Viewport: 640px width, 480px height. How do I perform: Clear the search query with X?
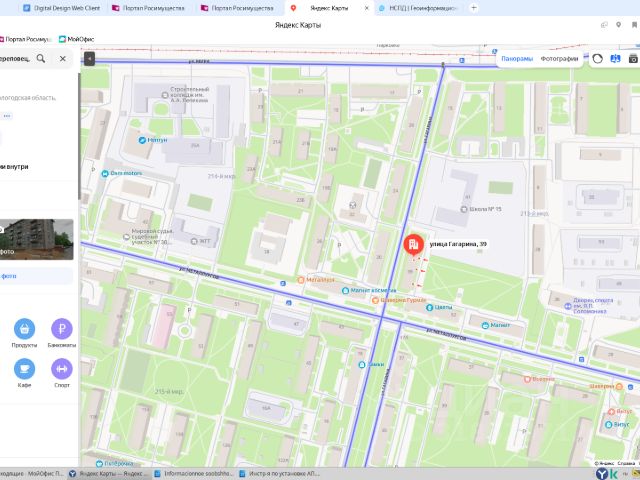(x=62, y=58)
